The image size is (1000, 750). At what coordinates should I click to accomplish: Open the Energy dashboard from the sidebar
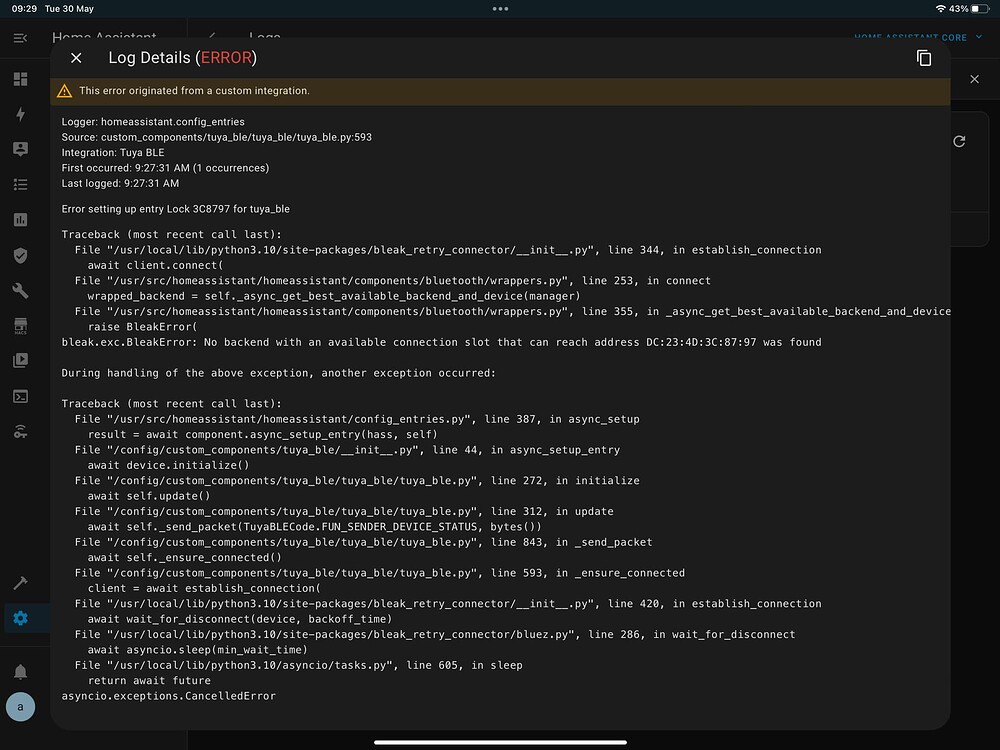click(21, 113)
